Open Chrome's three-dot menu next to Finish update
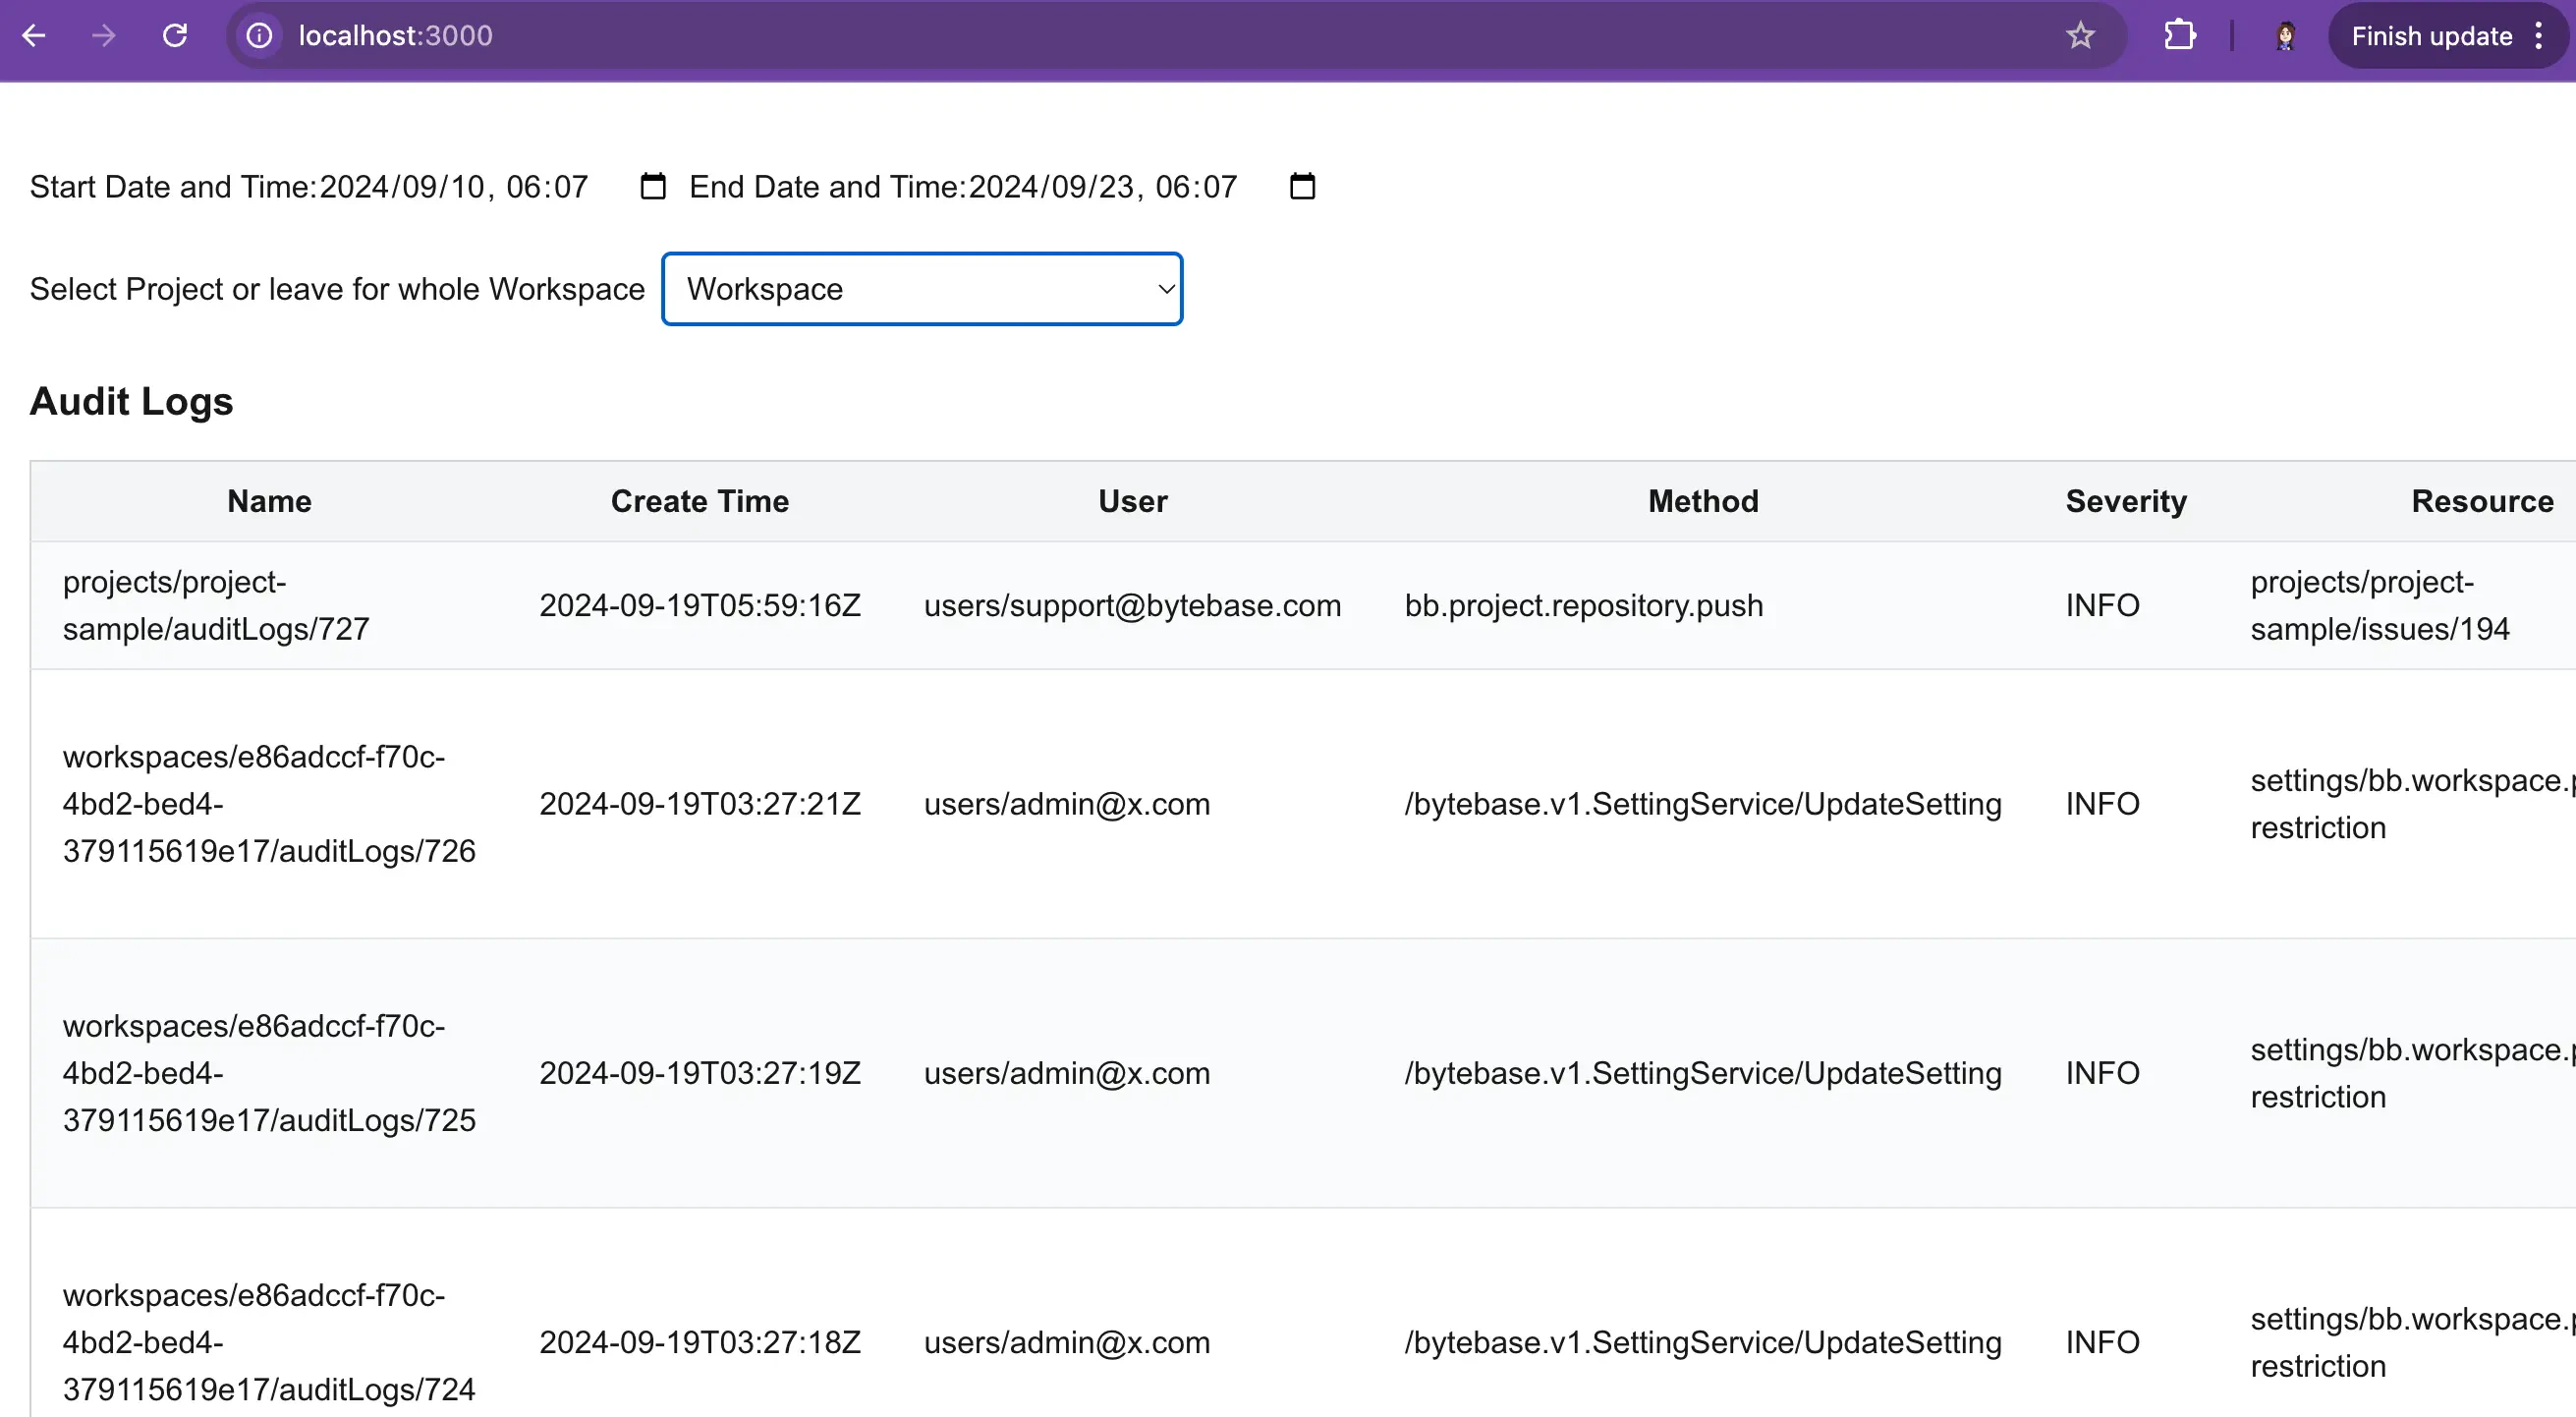The image size is (2576, 1417). [2539, 35]
